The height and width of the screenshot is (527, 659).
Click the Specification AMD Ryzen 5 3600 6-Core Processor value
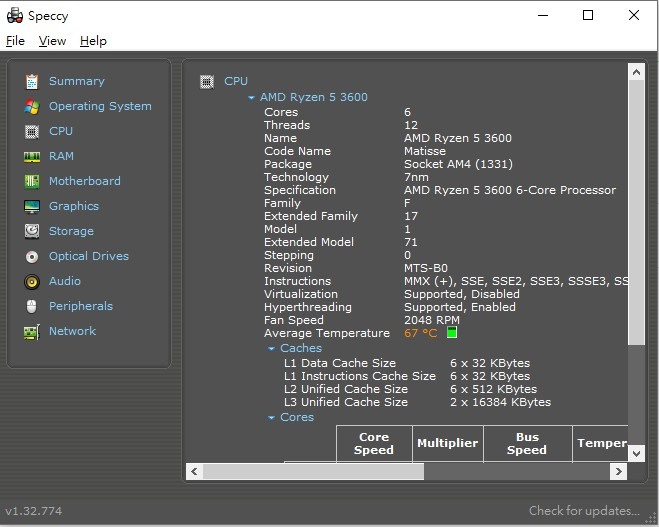(x=510, y=190)
